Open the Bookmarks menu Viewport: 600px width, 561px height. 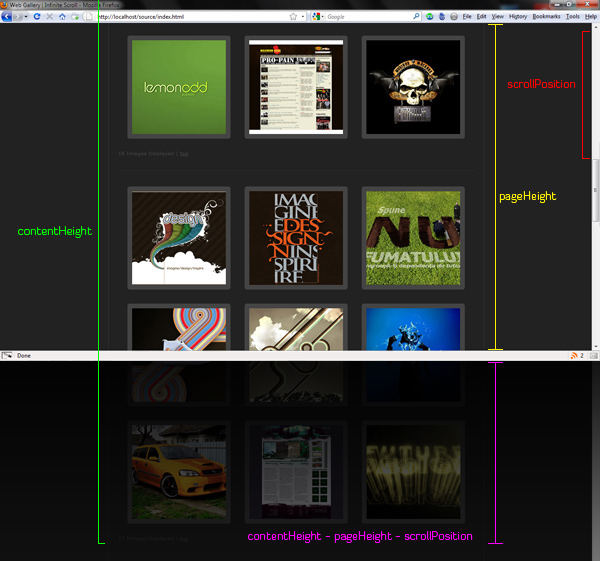coord(546,16)
